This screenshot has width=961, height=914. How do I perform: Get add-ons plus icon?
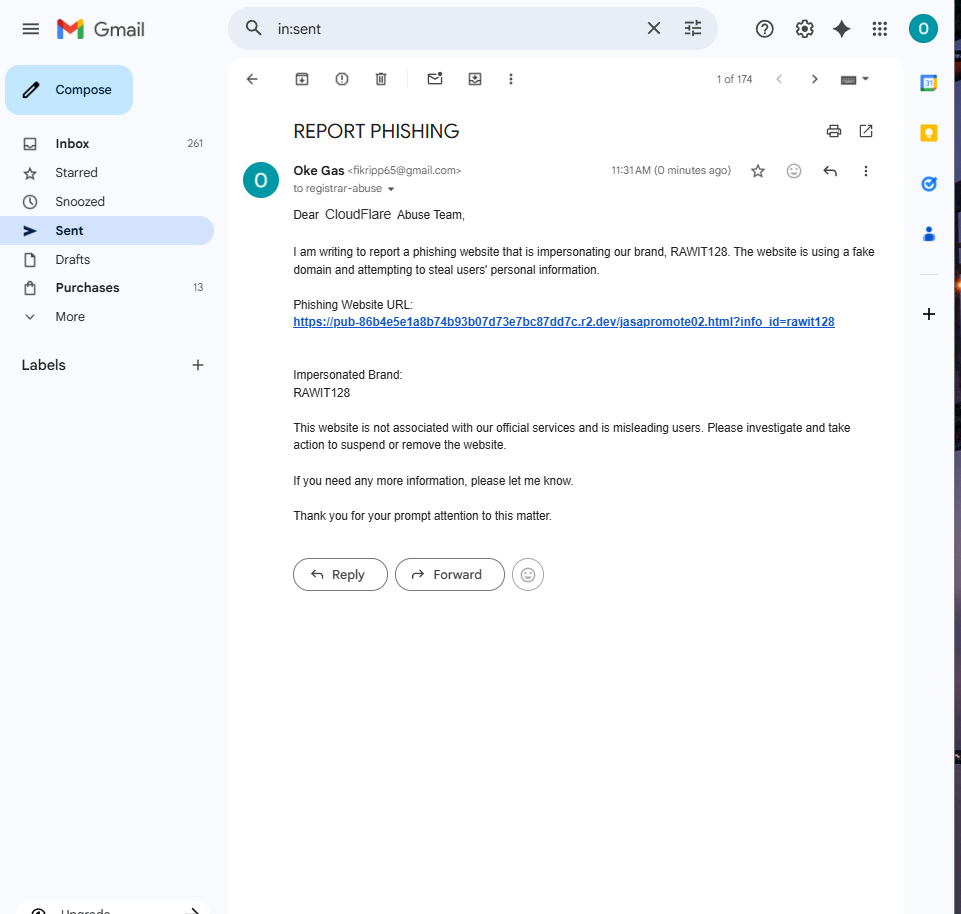[929, 314]
